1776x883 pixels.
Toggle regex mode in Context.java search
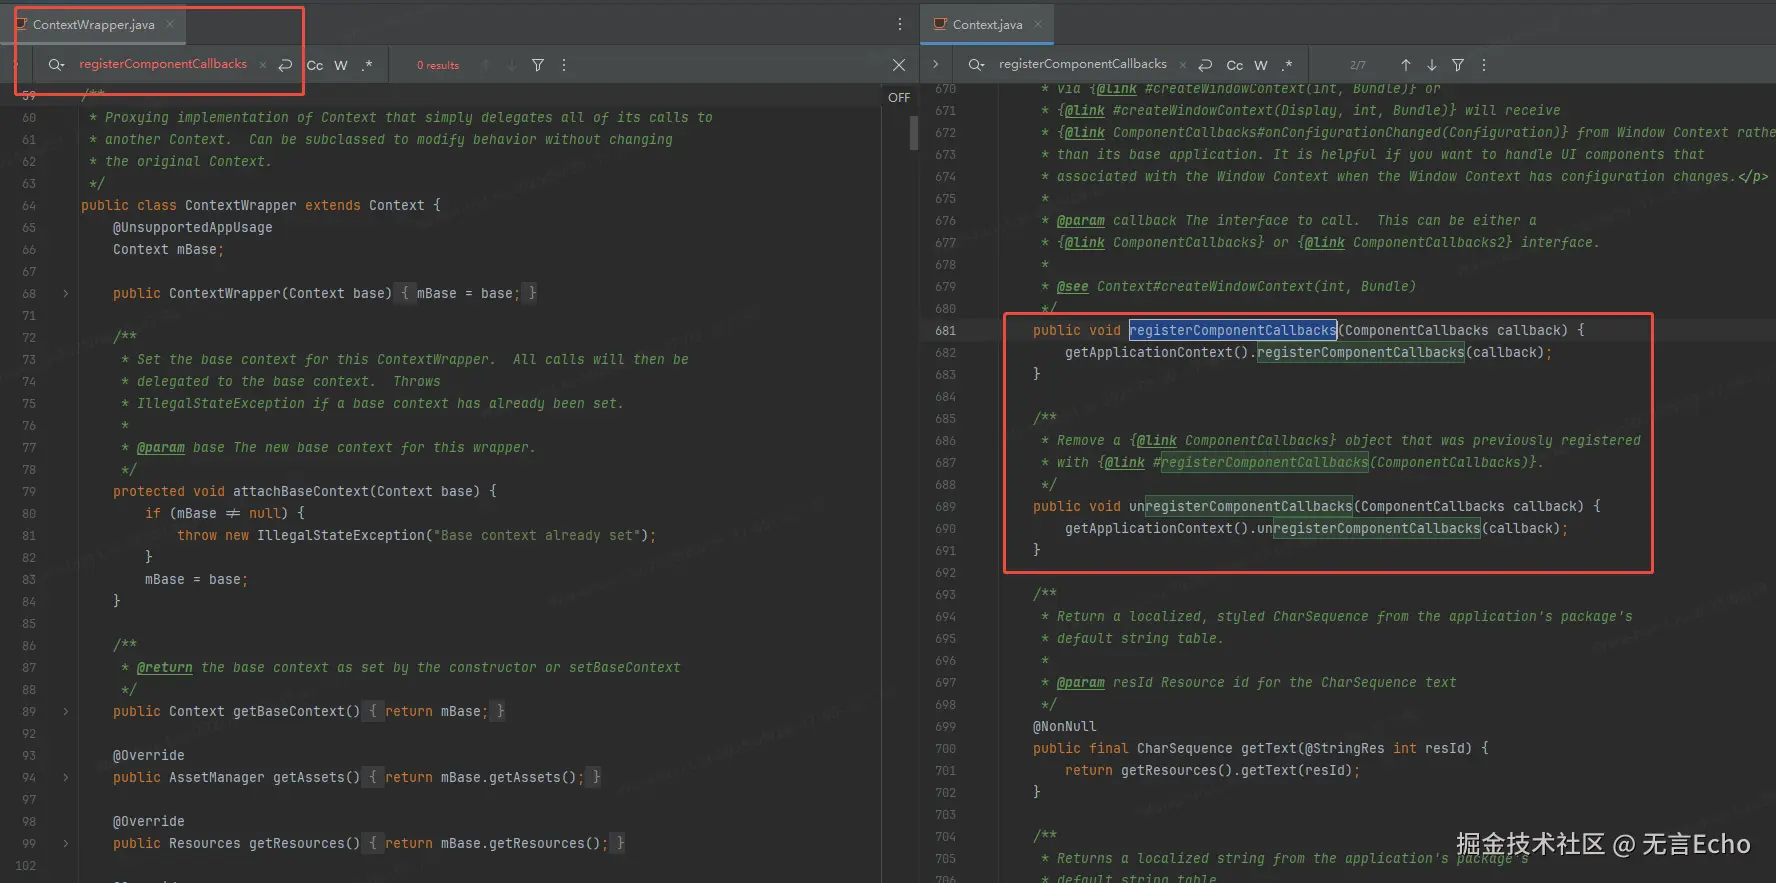click(x=1288, y=65)
